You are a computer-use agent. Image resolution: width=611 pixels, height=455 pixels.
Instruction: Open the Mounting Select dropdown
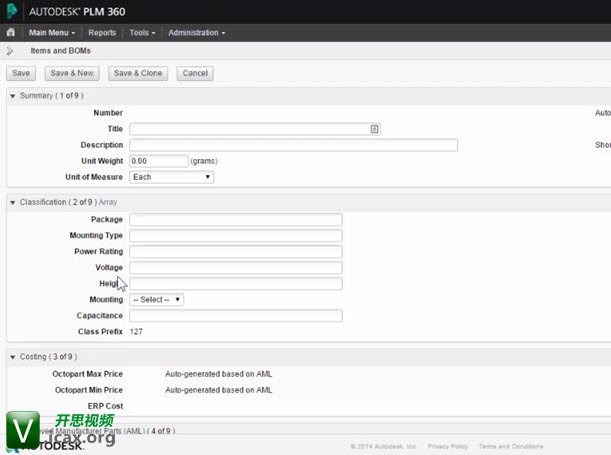[x=156, y=300]
